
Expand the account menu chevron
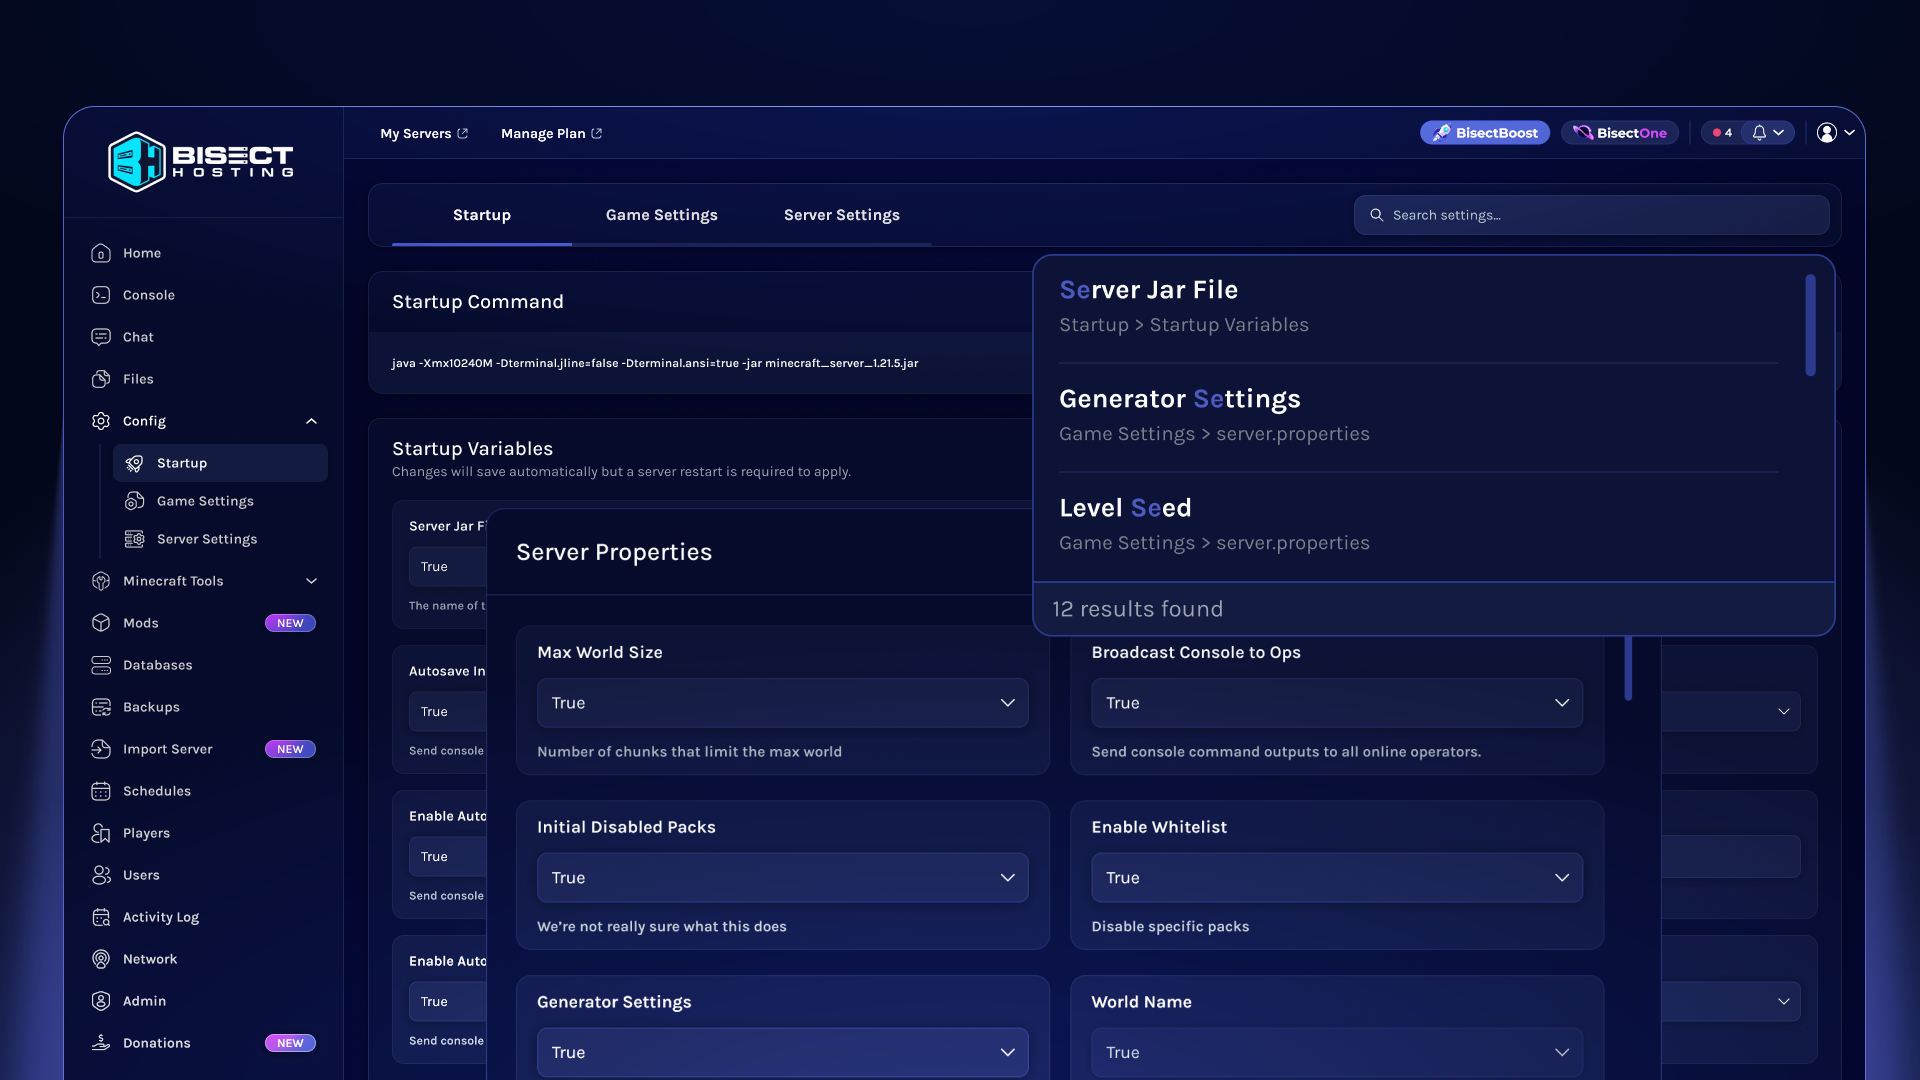[1850, 133]
